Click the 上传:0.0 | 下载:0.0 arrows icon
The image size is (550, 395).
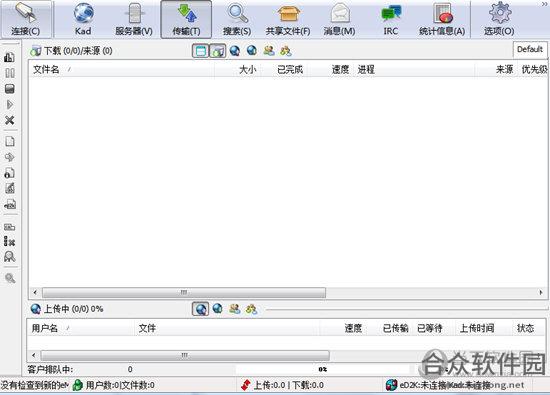(x=246, y=385)
